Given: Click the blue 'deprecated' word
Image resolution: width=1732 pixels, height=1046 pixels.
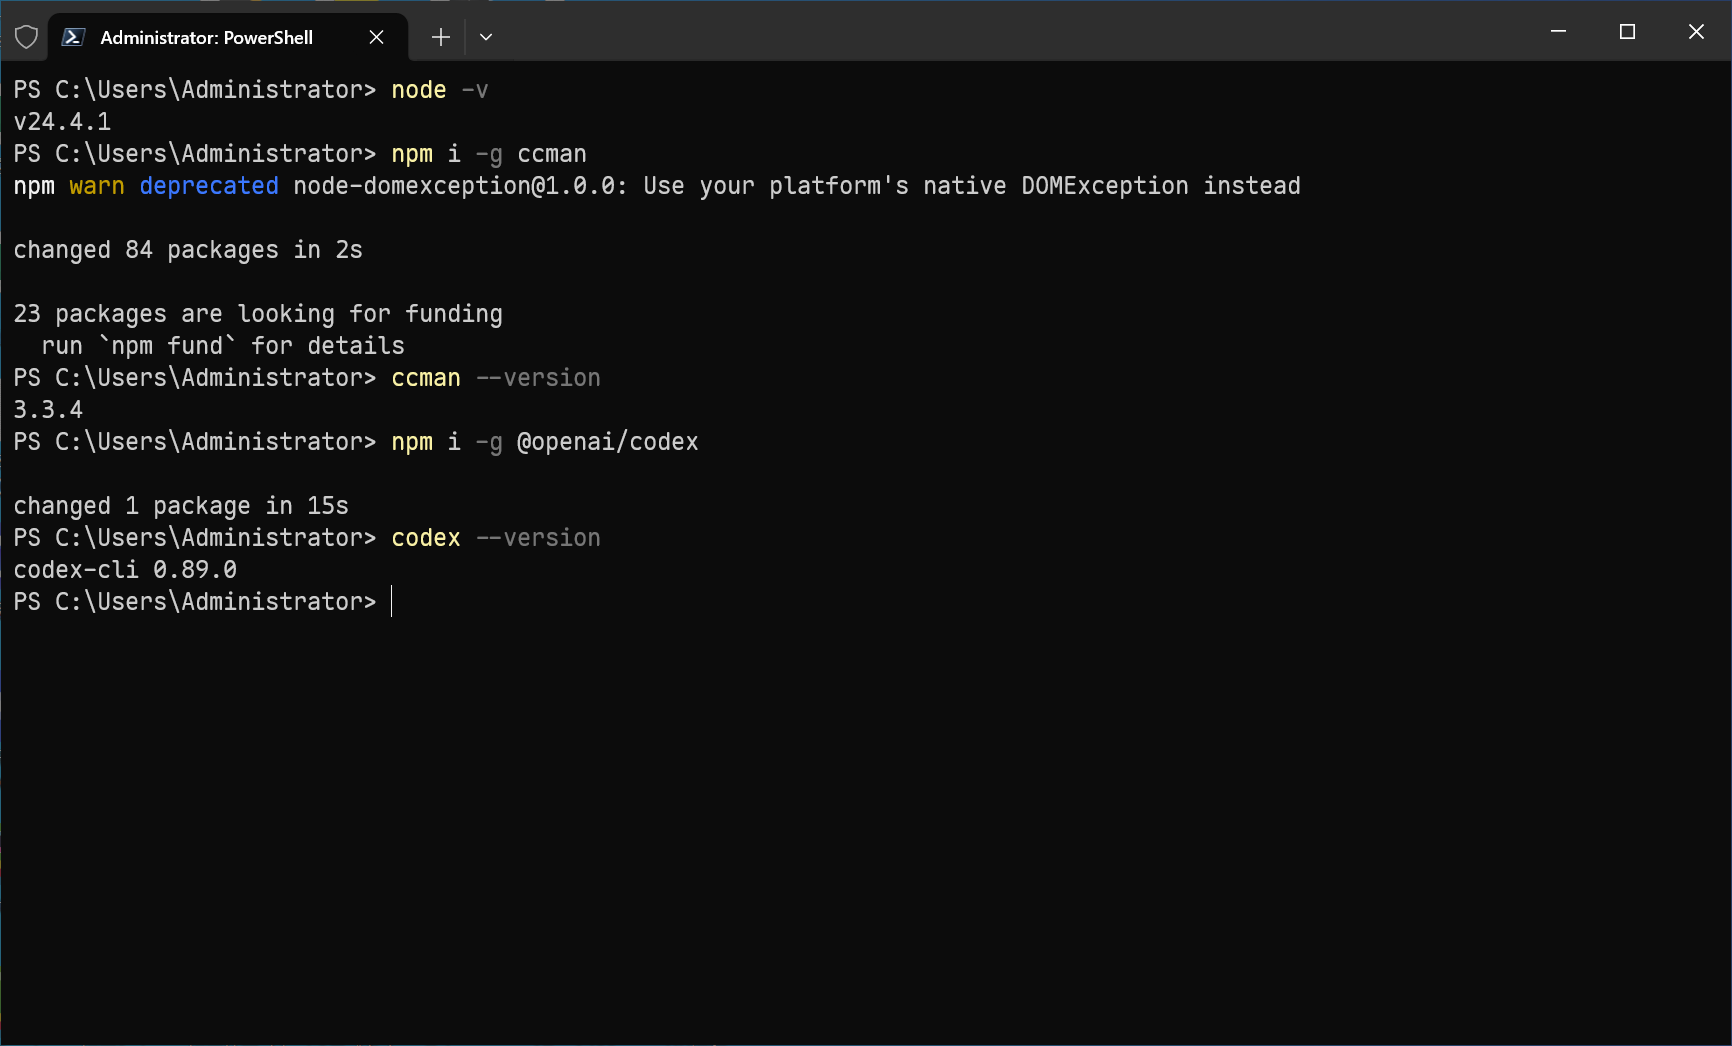Looking at the screenshot, I should click(209, 186).
